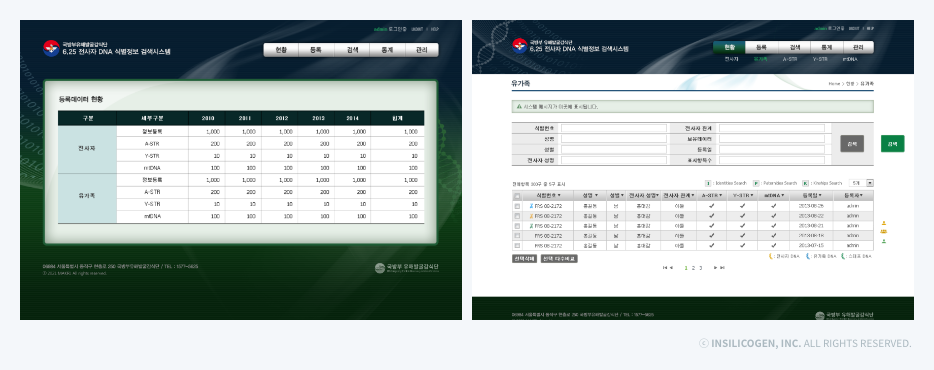Click the warning triangle icon in the system message bar
This screenshot has width=934, height=370.
[519, 107]
